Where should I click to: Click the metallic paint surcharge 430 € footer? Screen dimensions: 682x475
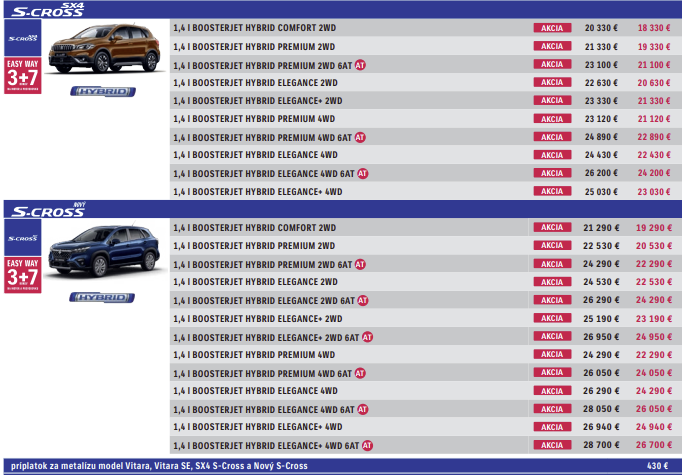point(657,466)
